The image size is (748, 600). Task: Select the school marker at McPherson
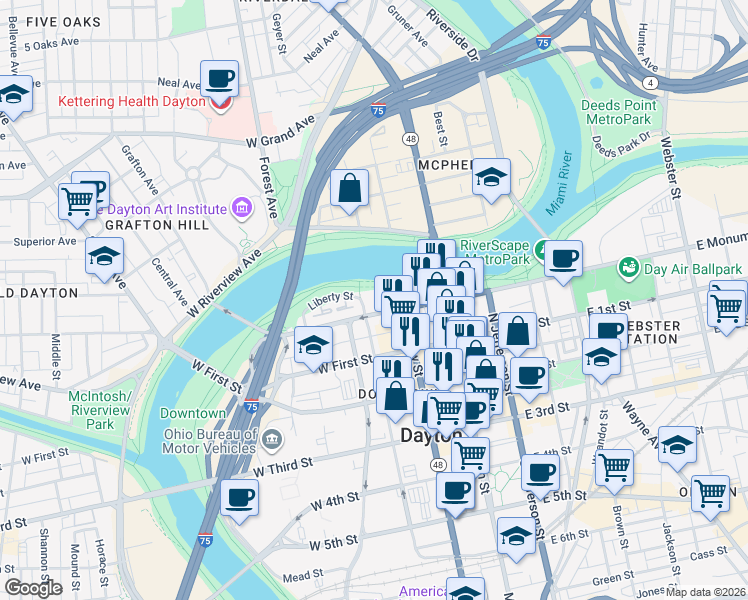[491, 177]
